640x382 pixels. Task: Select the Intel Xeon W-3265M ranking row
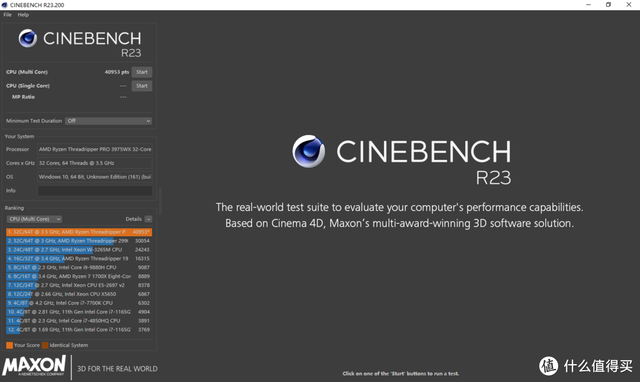point(79,250)
